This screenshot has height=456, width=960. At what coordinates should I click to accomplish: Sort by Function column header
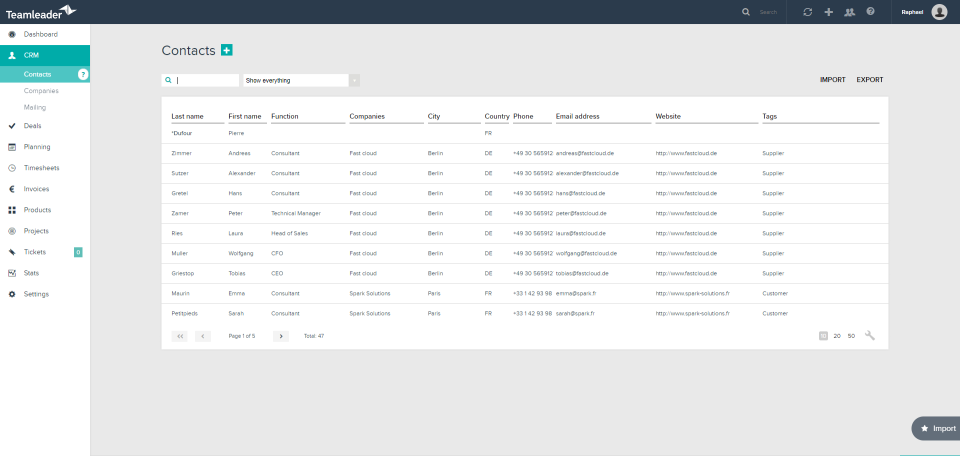coord(285,116)
